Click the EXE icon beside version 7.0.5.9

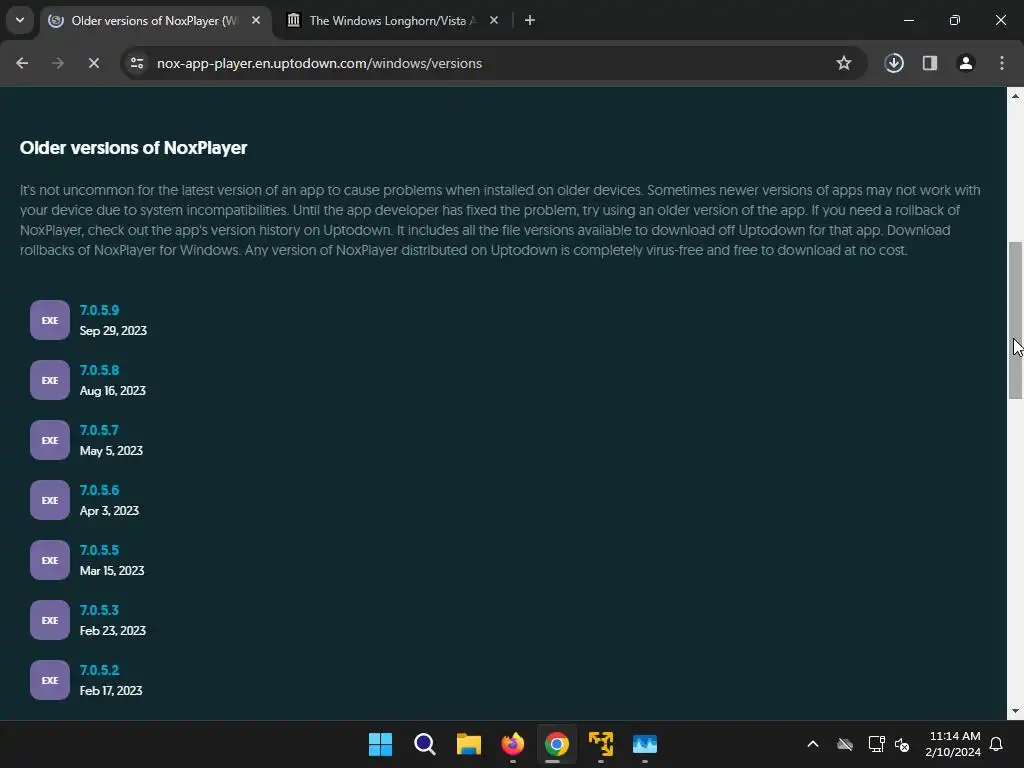coord(50,320)
